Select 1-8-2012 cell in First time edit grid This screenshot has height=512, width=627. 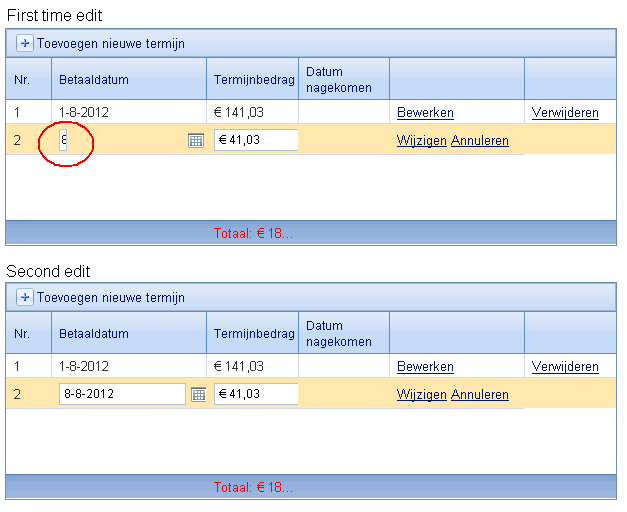[129, 112]
